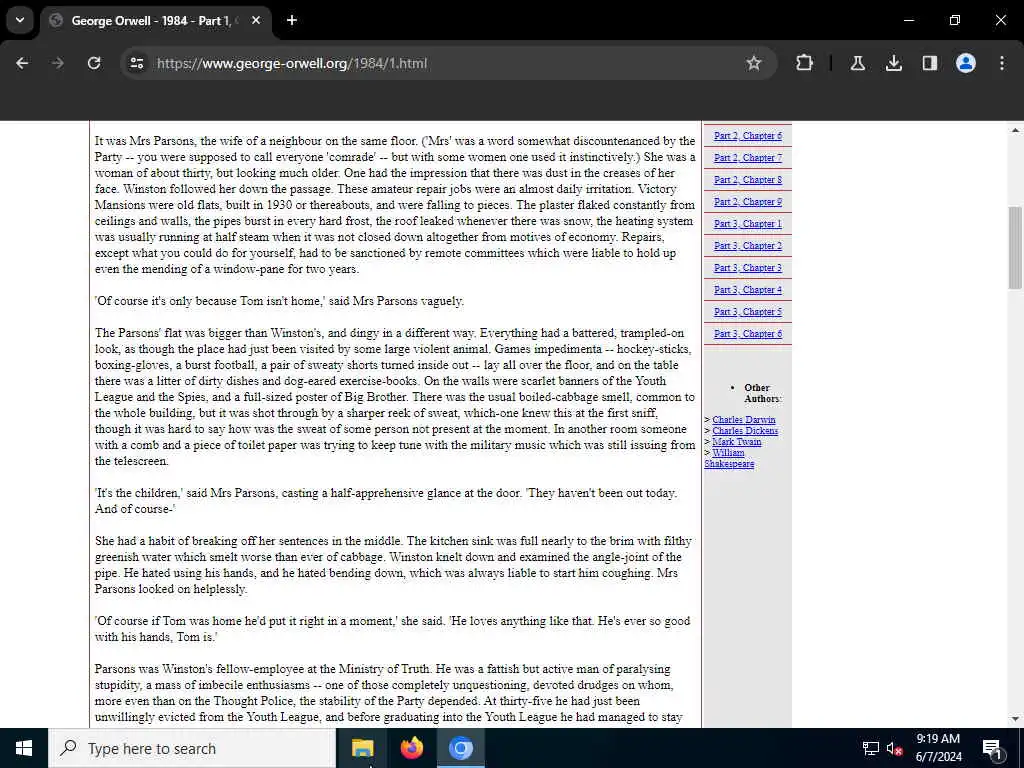Viewport: 1024px width, 768px height.
Task: View site information icon in address bar
Action: (136, 63)
